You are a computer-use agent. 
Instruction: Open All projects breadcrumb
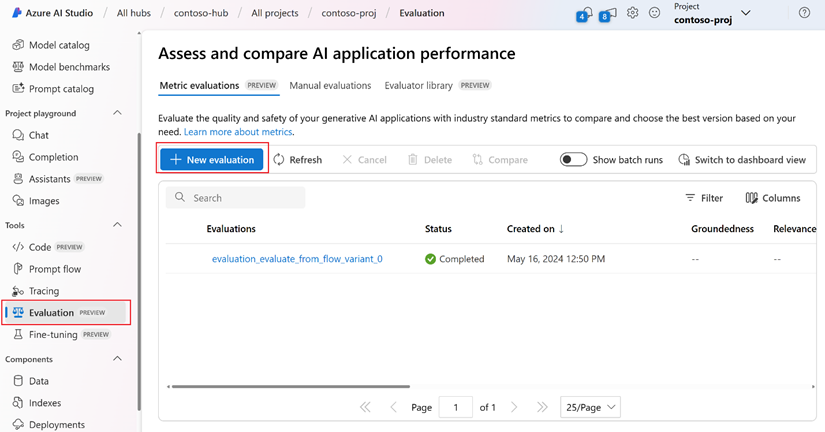275,13
